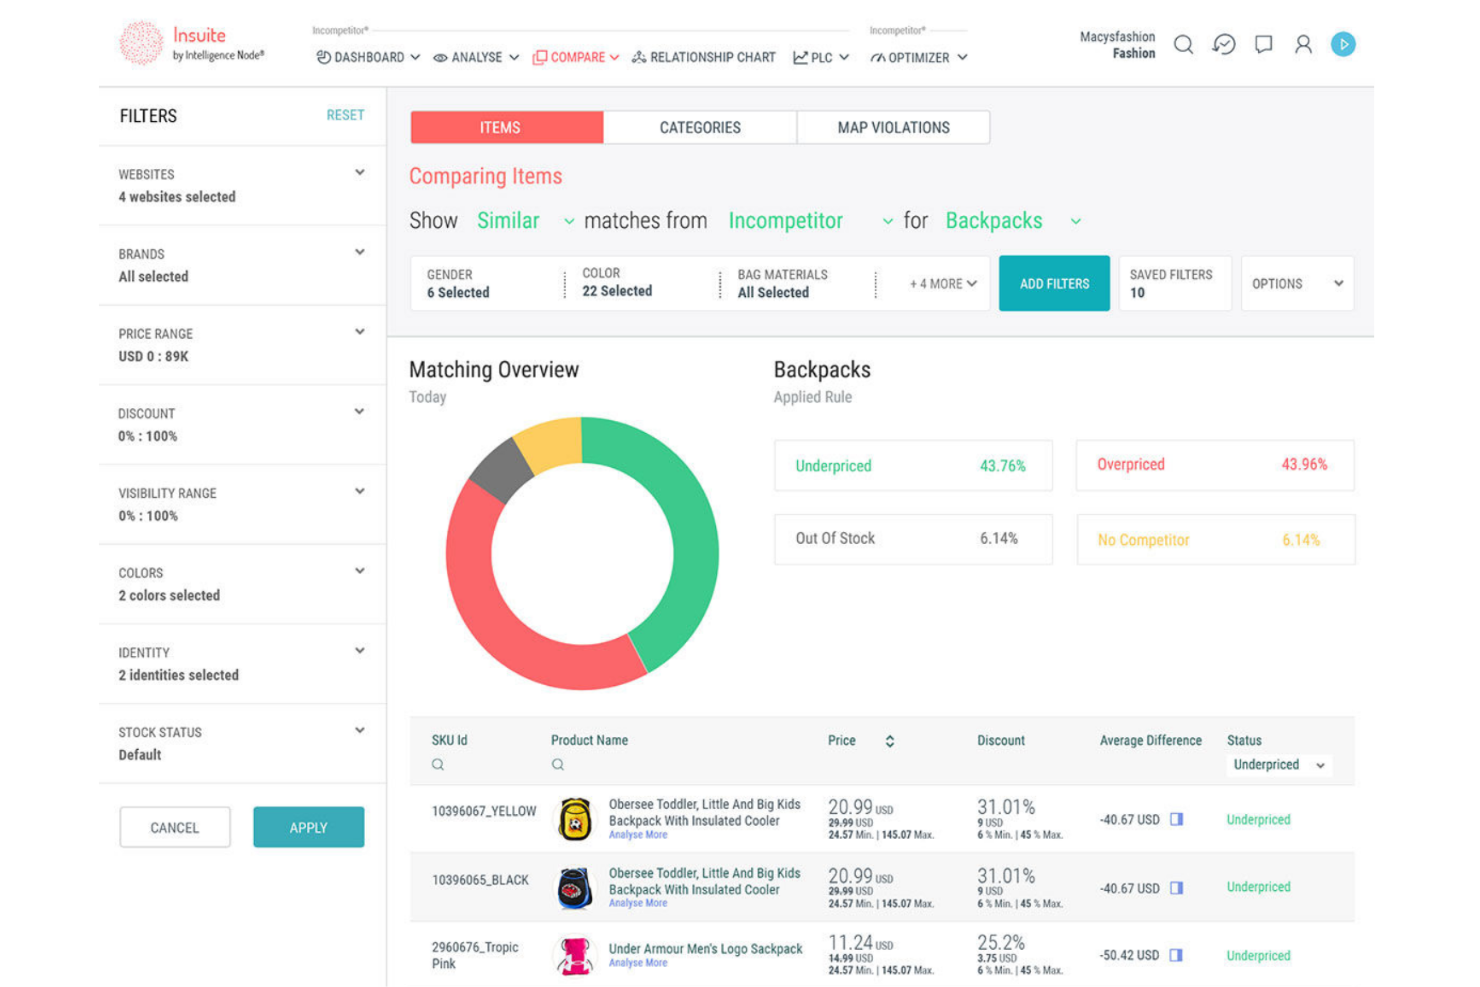
Task: Select the Underpriced 43.76% card
Action: [913, 466]
